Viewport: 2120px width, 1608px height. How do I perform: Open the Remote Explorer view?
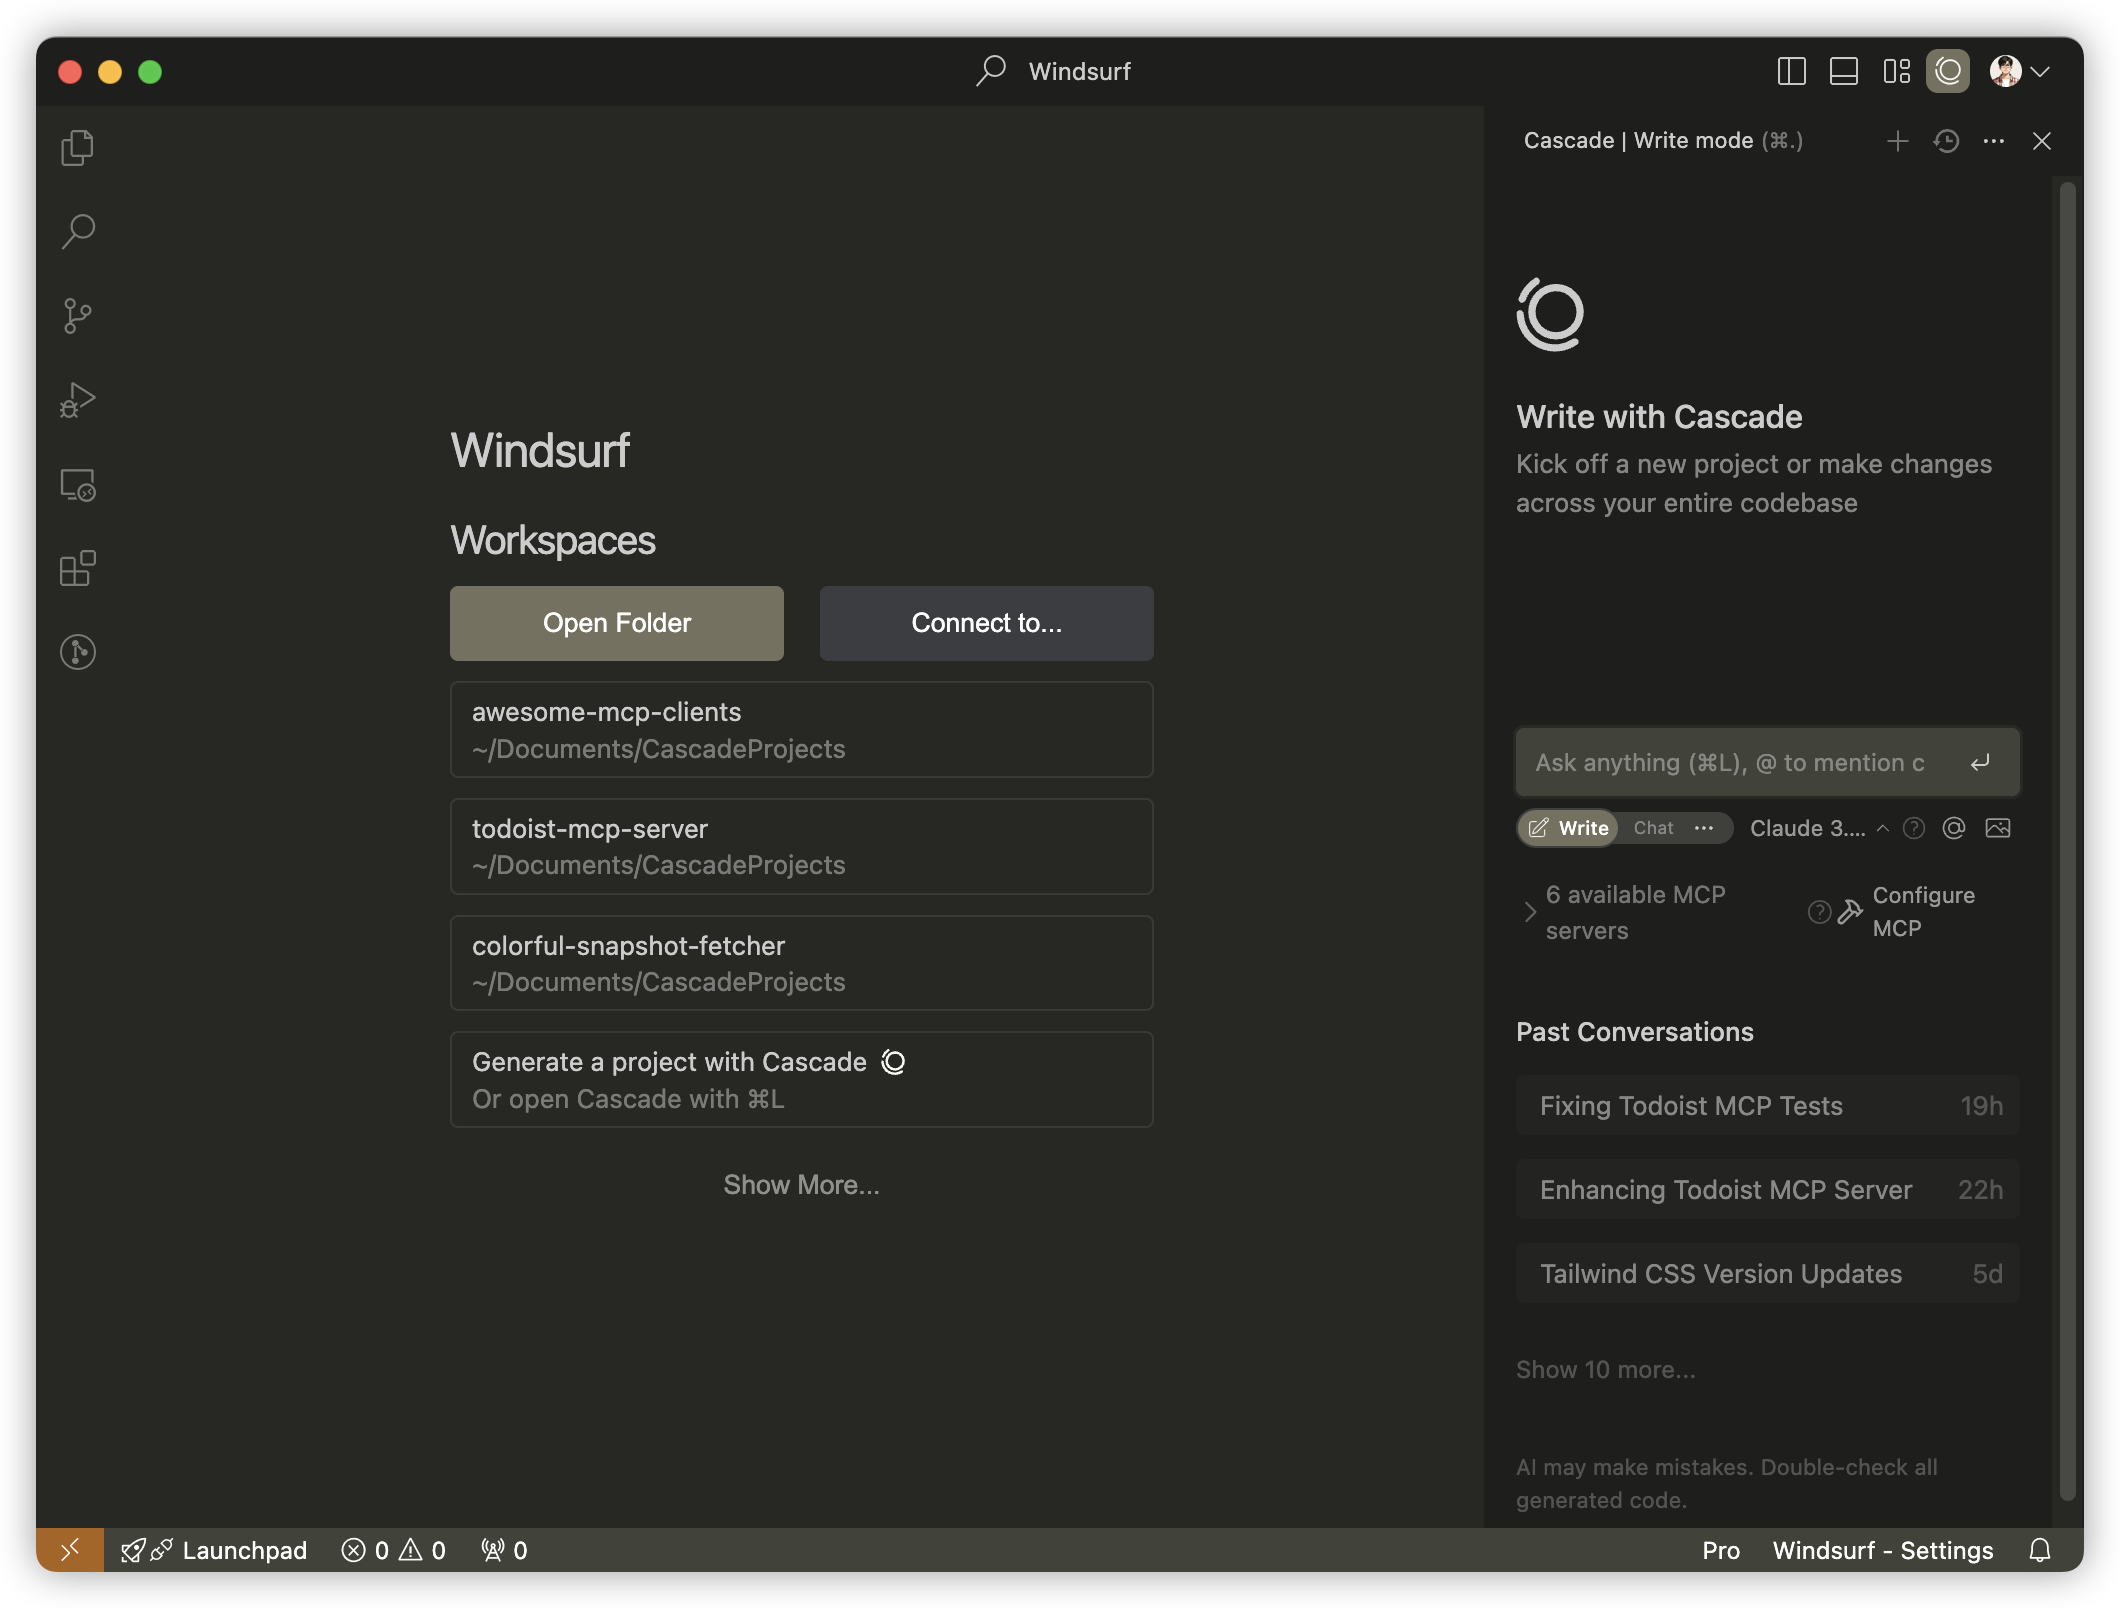coord(77,485)
